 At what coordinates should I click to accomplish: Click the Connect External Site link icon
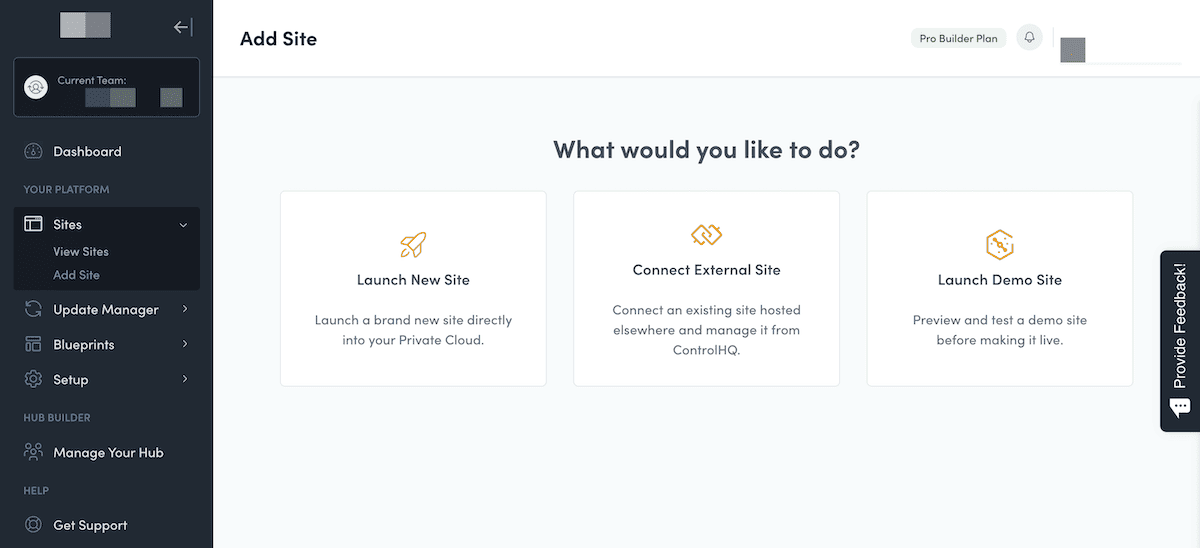706,235
